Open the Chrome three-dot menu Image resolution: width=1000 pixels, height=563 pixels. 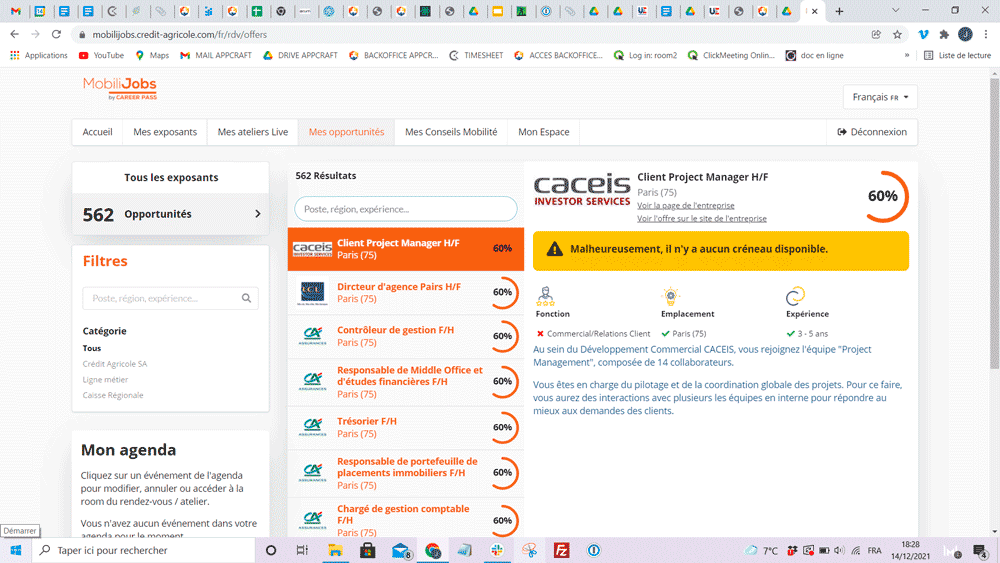tap(986, 34)
